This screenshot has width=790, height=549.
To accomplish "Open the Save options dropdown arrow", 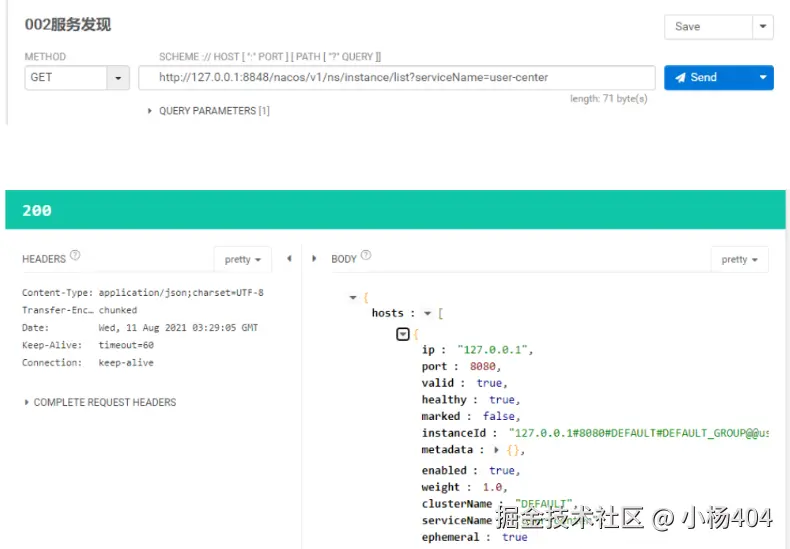I will click(x=763, y=27).
